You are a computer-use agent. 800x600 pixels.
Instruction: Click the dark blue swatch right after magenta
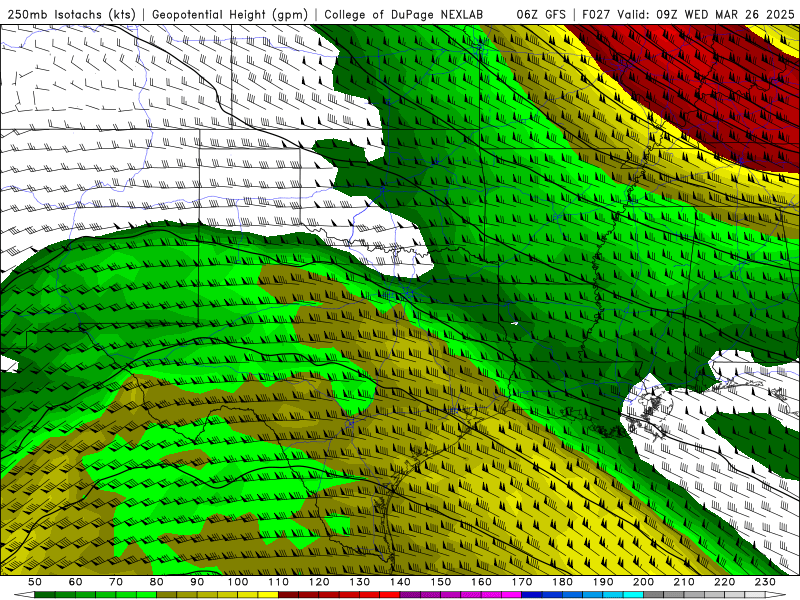(x=532, y=594)
